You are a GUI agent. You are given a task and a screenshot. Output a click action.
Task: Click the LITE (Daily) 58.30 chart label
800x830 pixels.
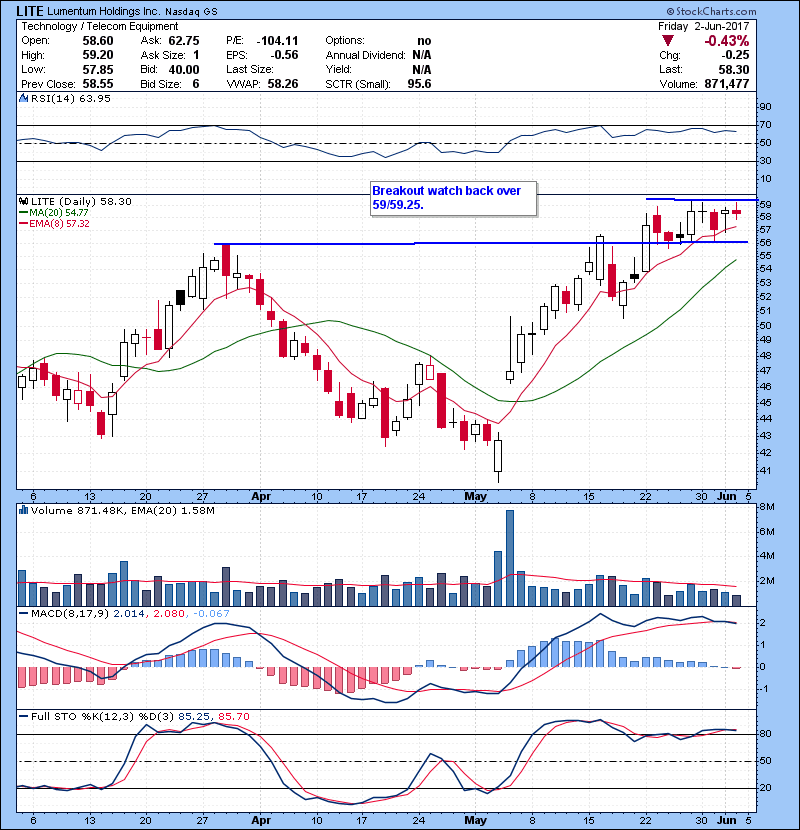(x=81, y=201)
